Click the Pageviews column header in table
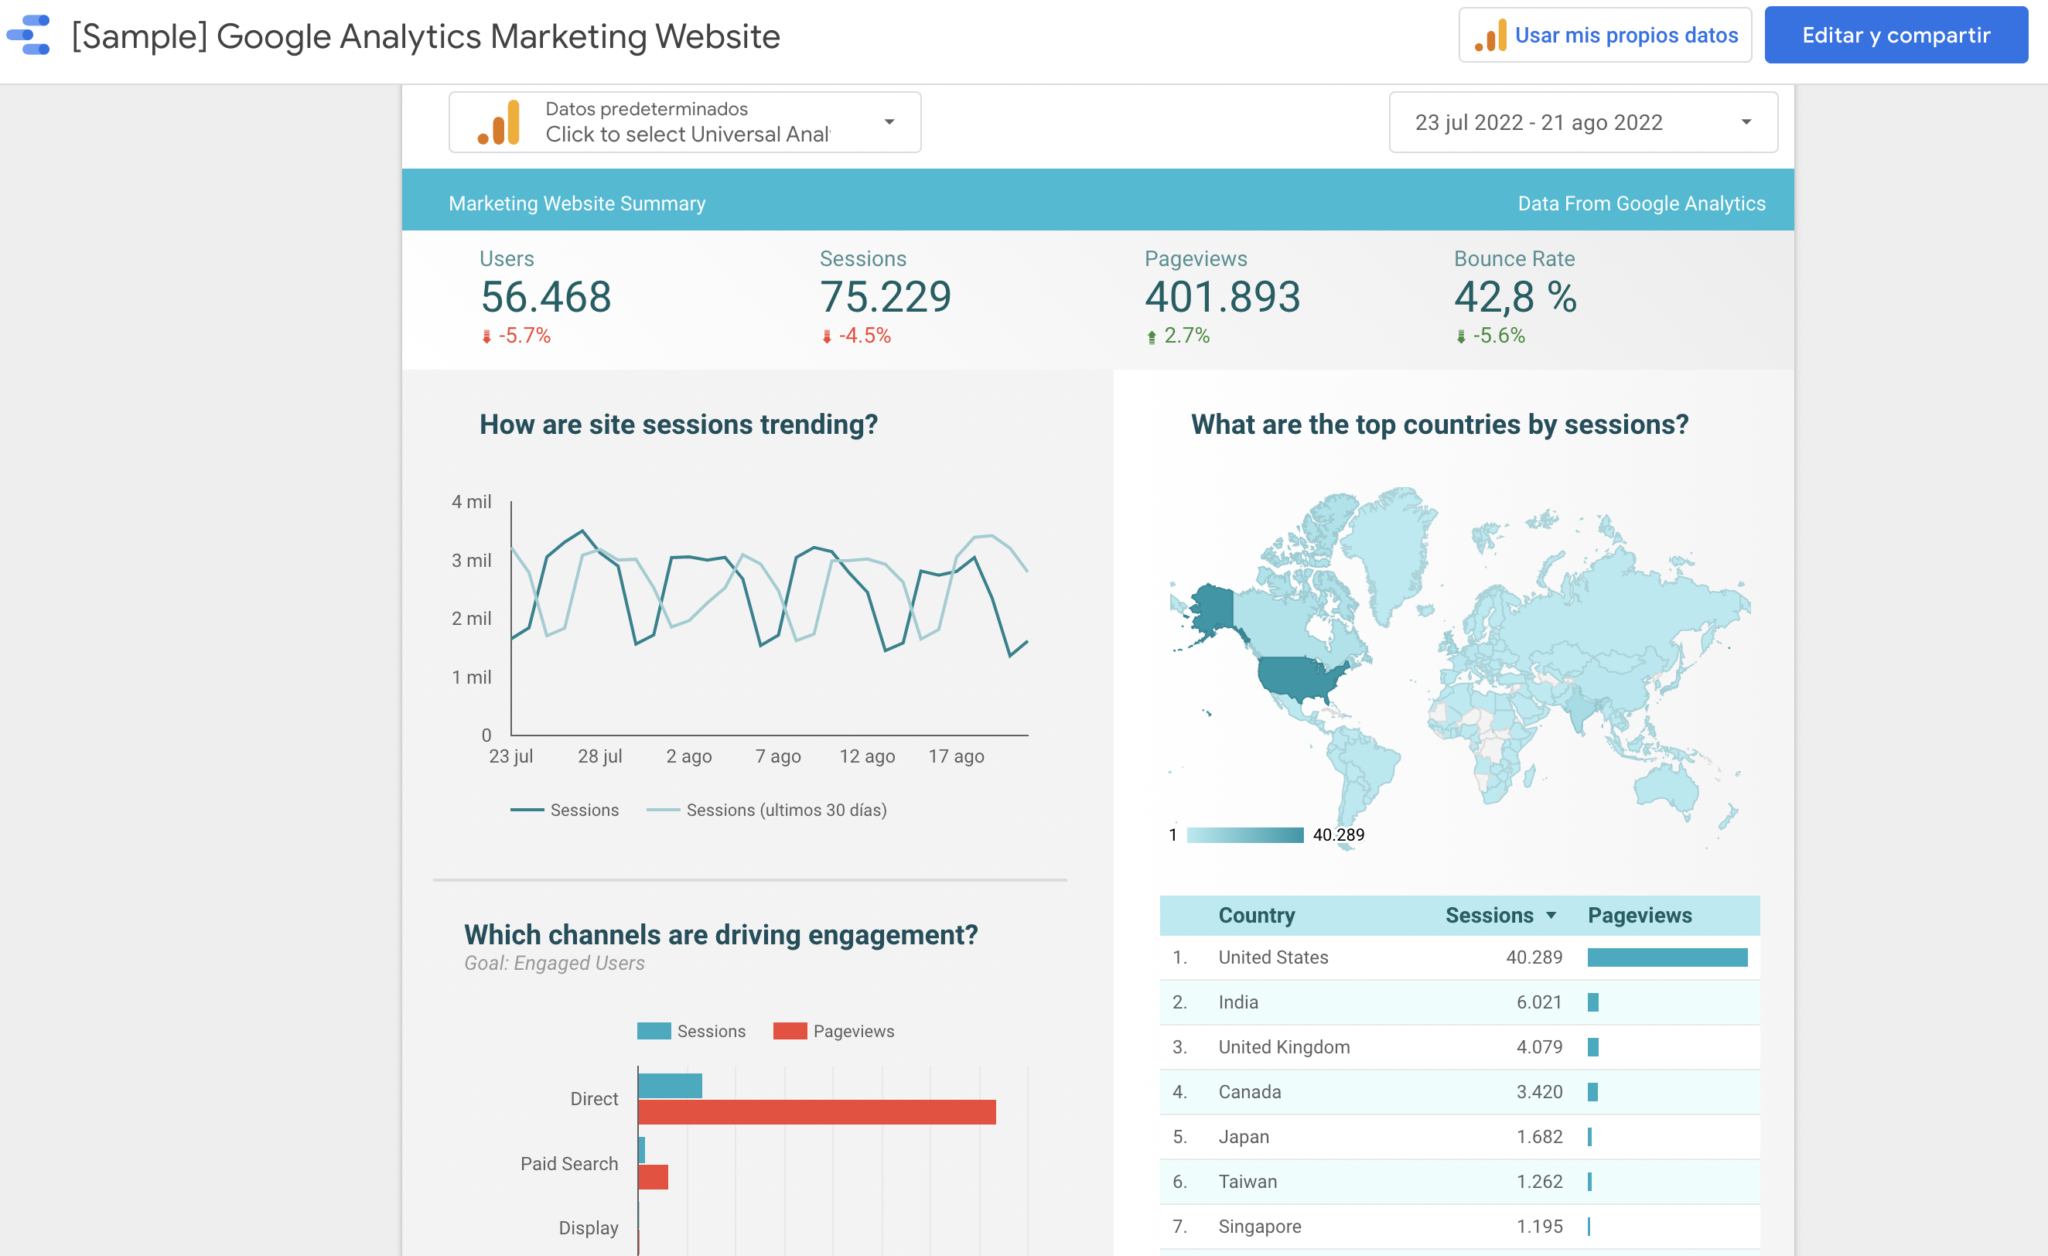Viewport: 2048px width, 1256px height. [1639, 915]
